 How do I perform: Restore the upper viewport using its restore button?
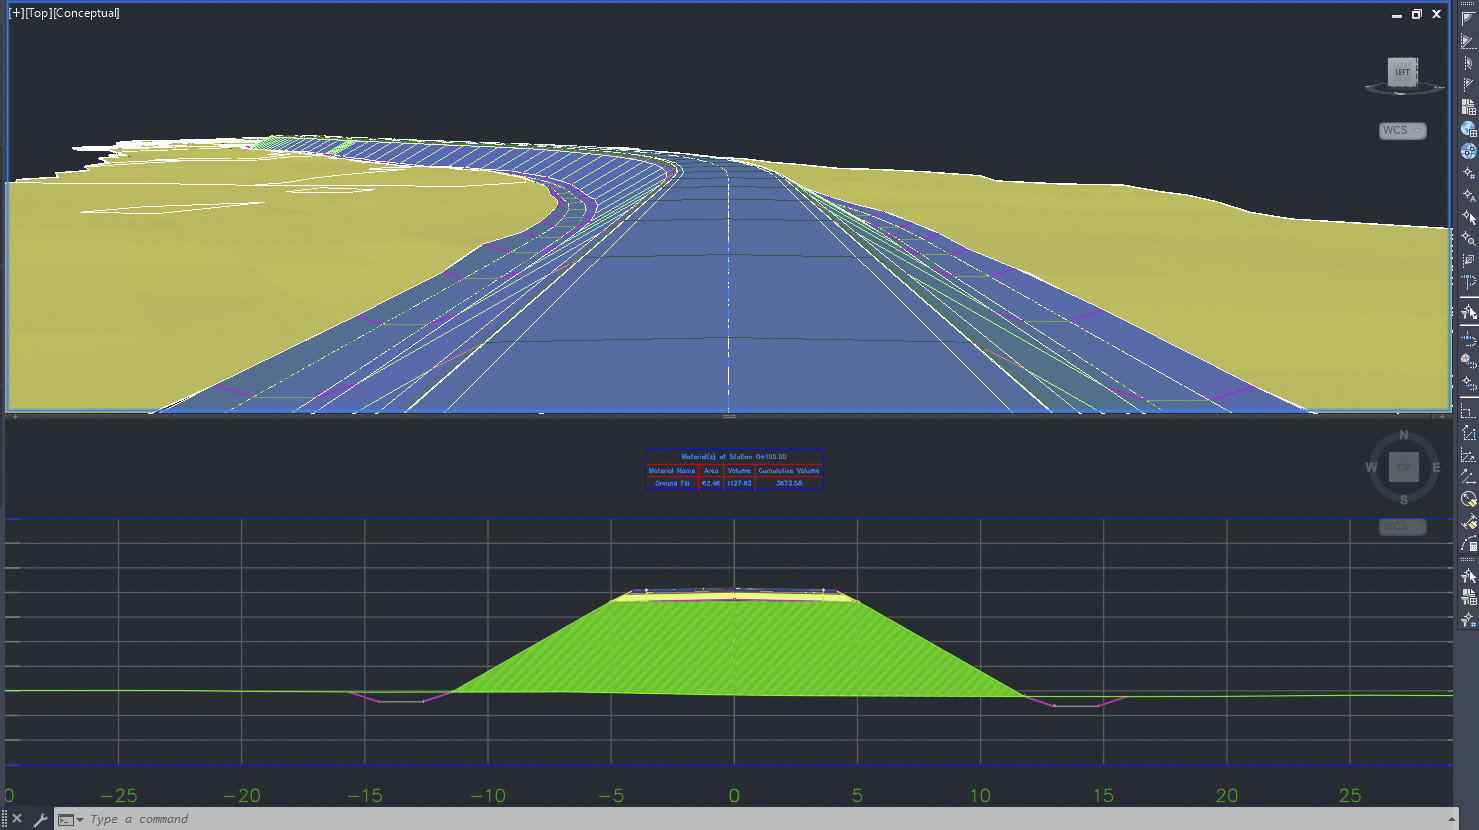[x=1416, y=14]
